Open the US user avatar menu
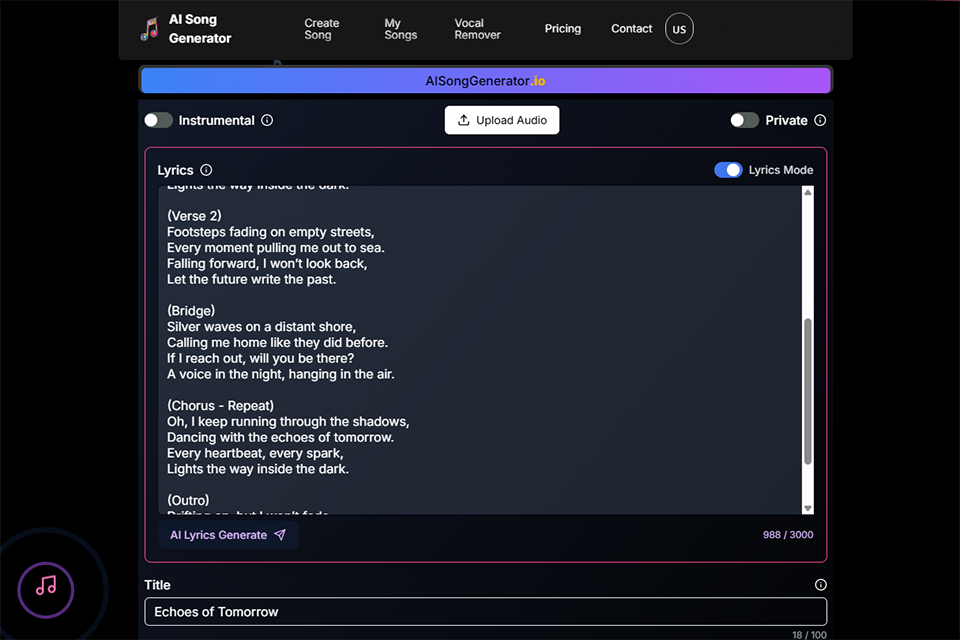Screen dimensions: 960x640 click(x=679, y=29)
